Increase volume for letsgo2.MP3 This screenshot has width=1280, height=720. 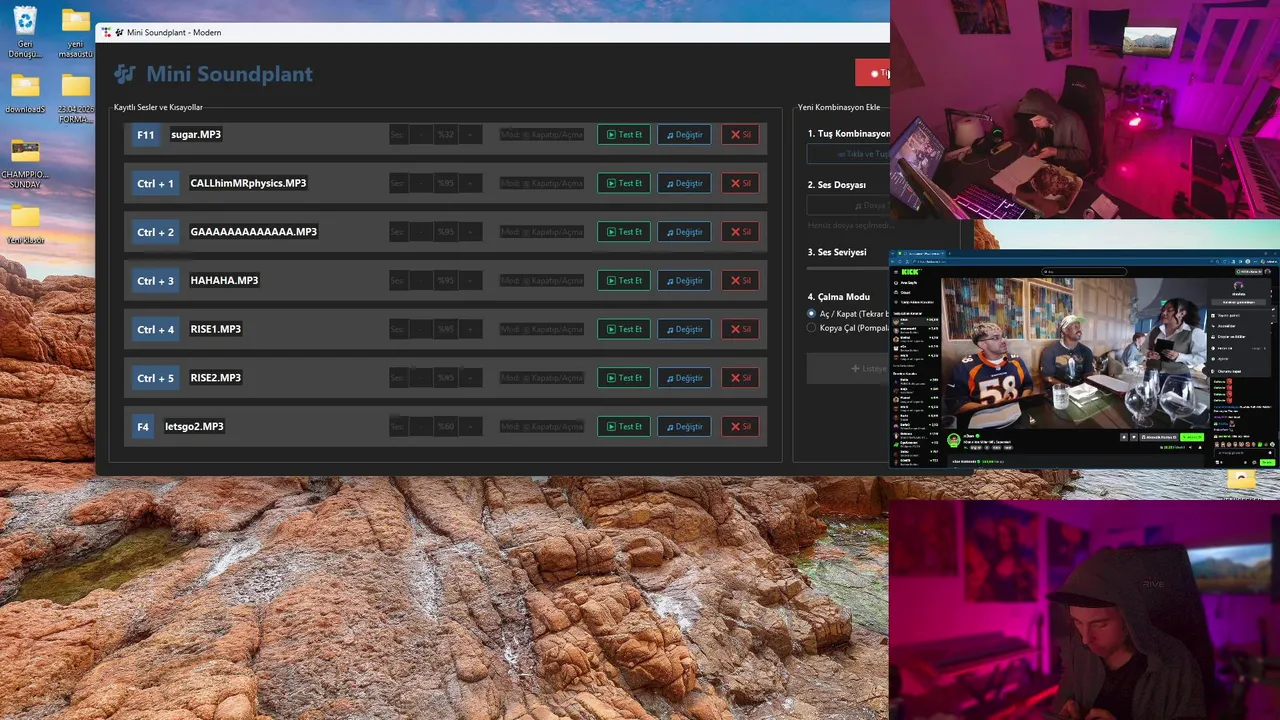470,426
